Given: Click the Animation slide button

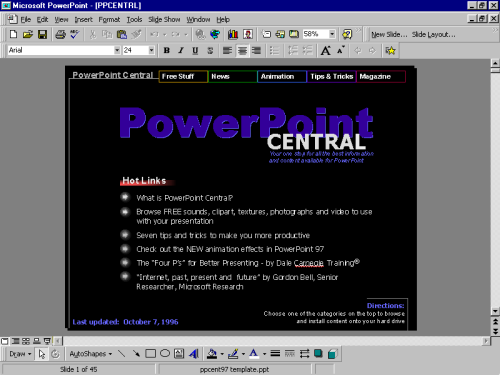Looking at the screenshot, I should pos(282,76).
